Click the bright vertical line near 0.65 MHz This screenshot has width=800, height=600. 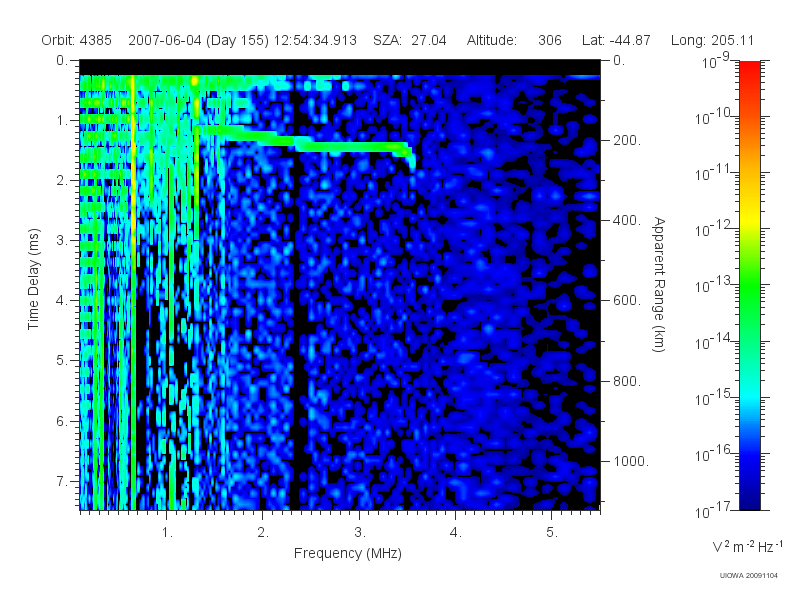(x=133, y=291)
